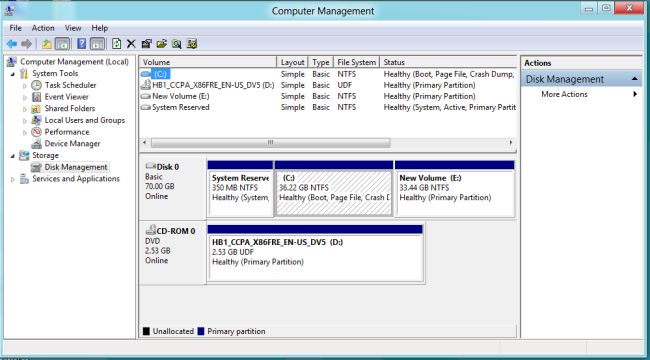Click the black Unallocated legend swatch
The width and height of the screenshot is (650, 360).
tap(146, 331)
